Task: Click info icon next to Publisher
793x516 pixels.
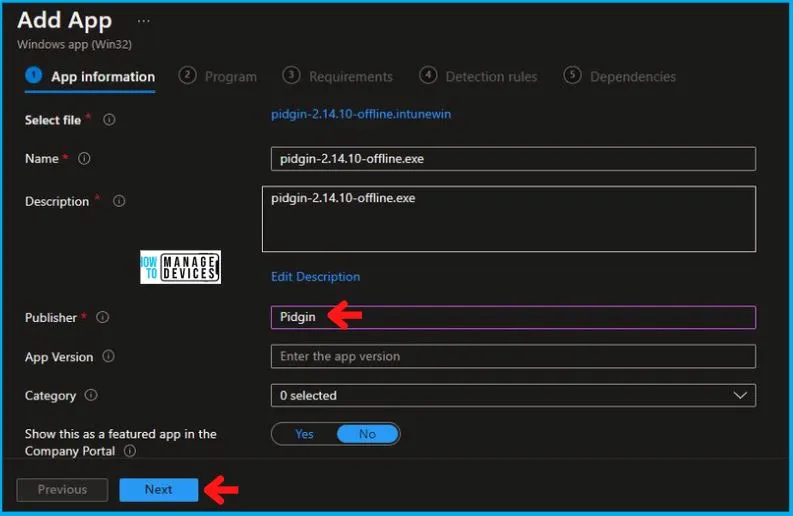Action: (102, 318)
